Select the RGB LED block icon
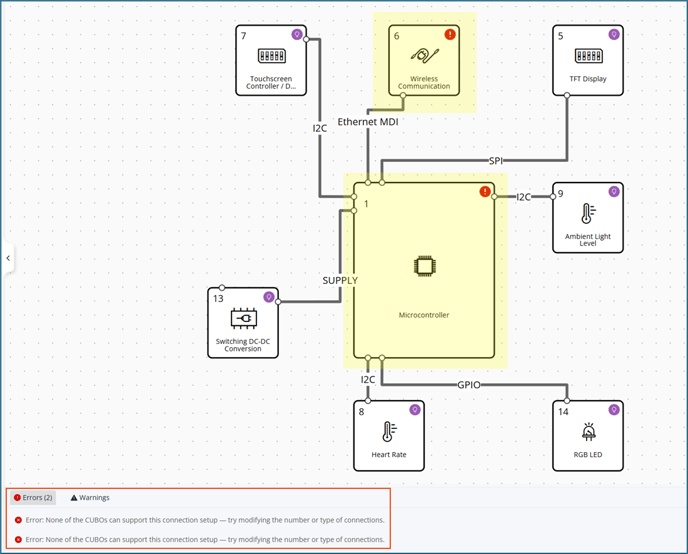 click(588, 432)
